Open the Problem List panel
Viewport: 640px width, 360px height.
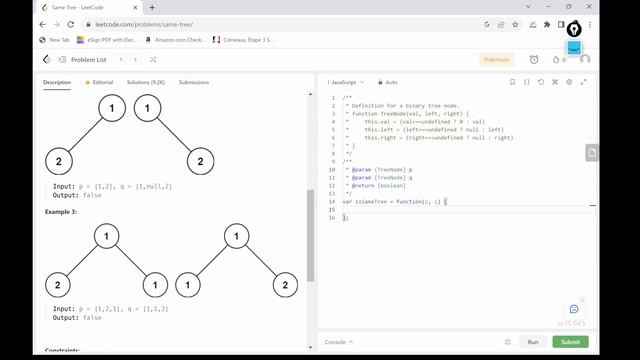[x=82, y=60]
